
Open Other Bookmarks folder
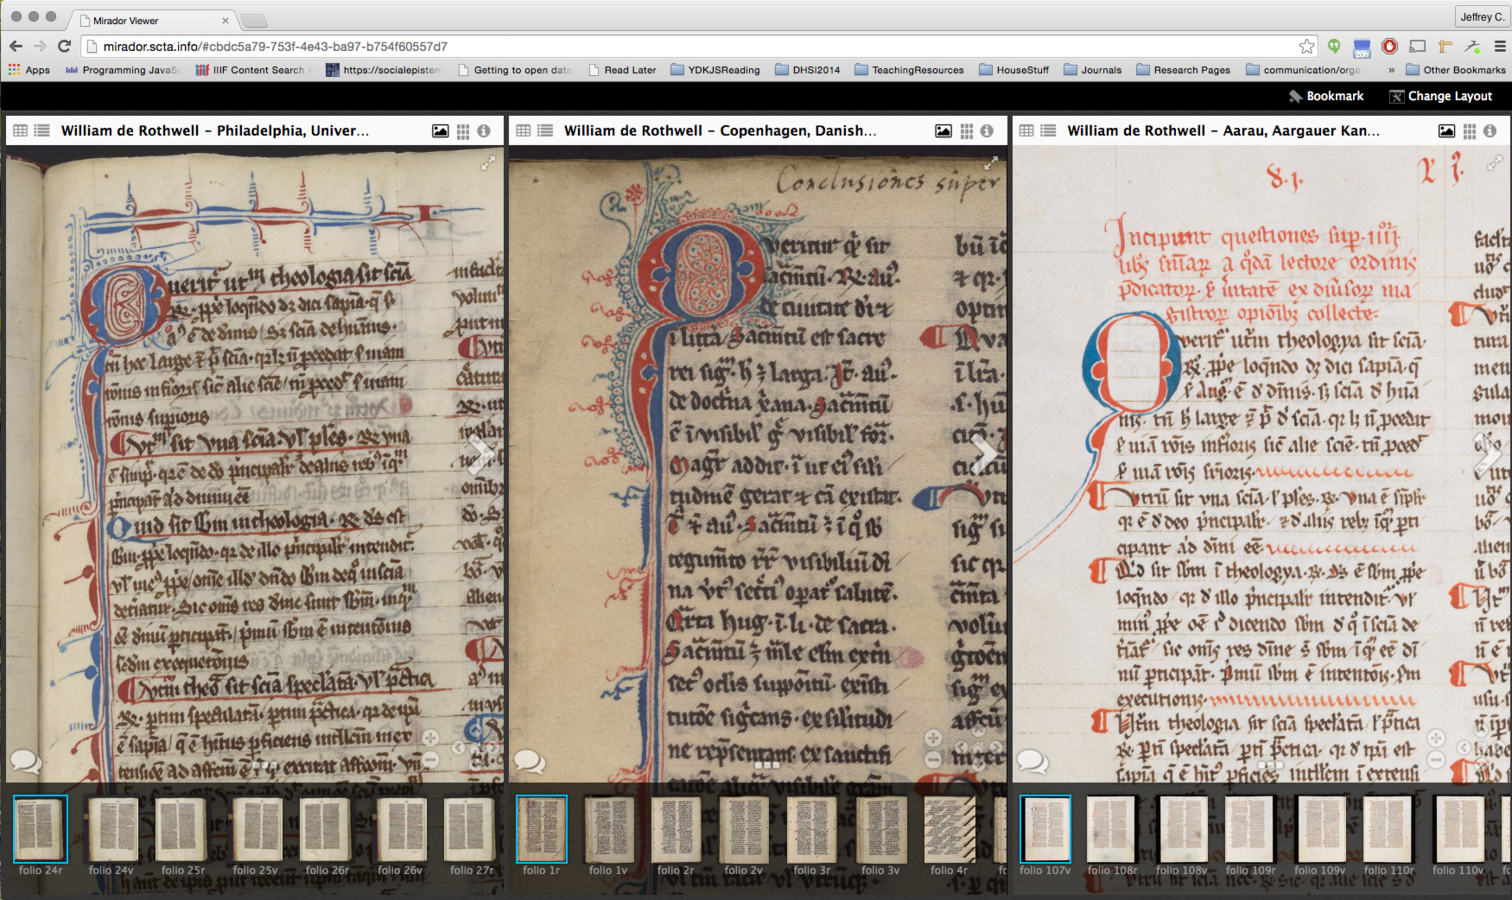[1455, 70]
